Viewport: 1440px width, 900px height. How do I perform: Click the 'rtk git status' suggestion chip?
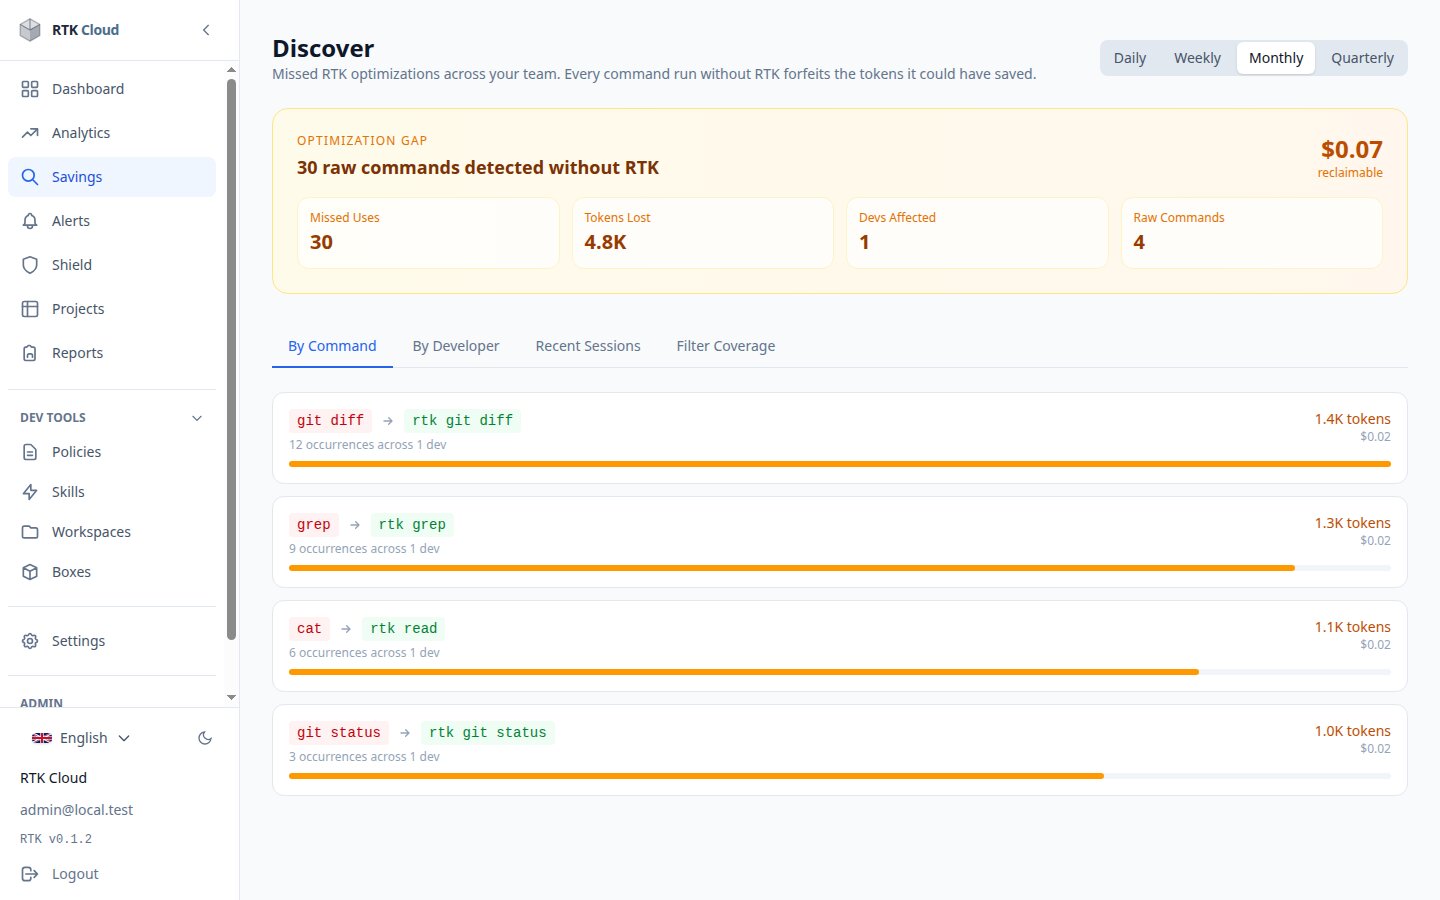488,733
